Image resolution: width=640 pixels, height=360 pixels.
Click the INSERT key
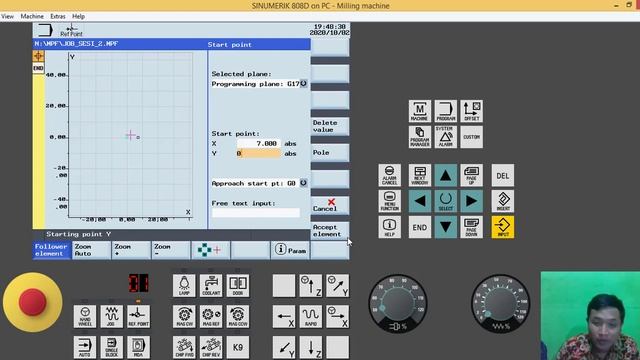pyautogui.click(x=503, y=201)
